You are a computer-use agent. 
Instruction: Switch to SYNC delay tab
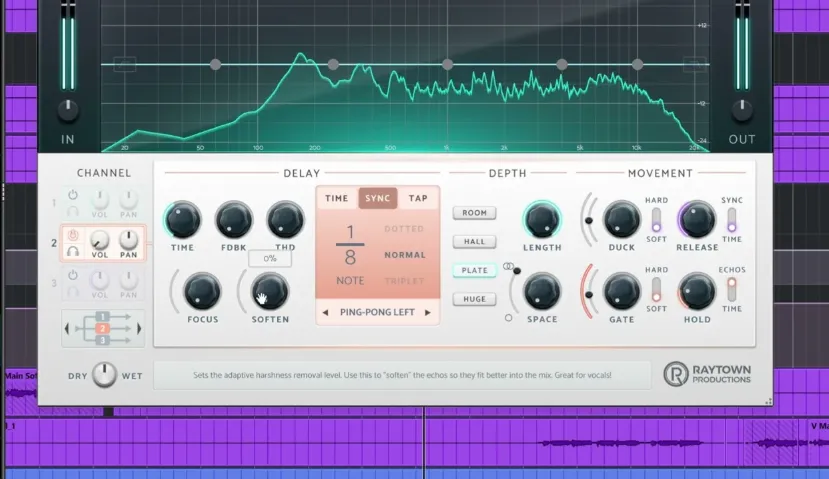tap(377, 198)
